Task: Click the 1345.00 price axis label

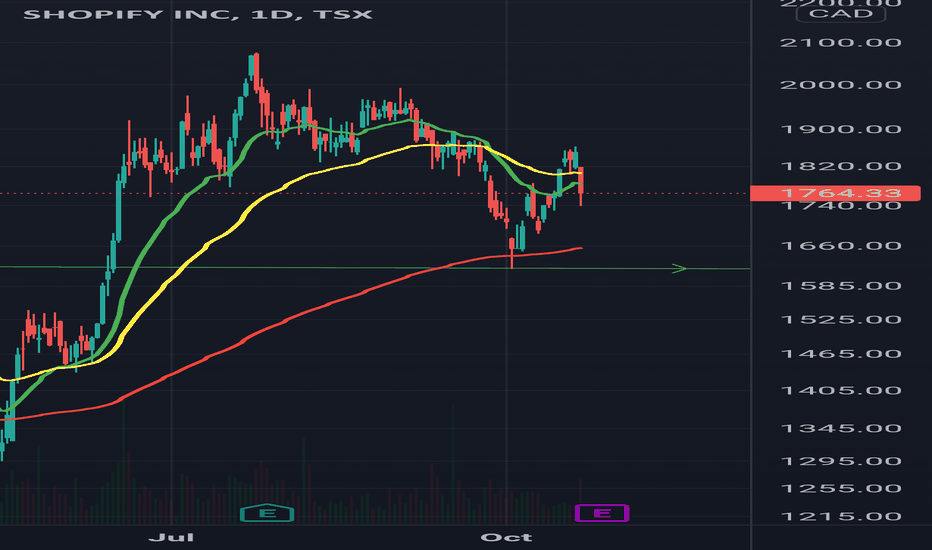Action: click(x=840, y=429)
